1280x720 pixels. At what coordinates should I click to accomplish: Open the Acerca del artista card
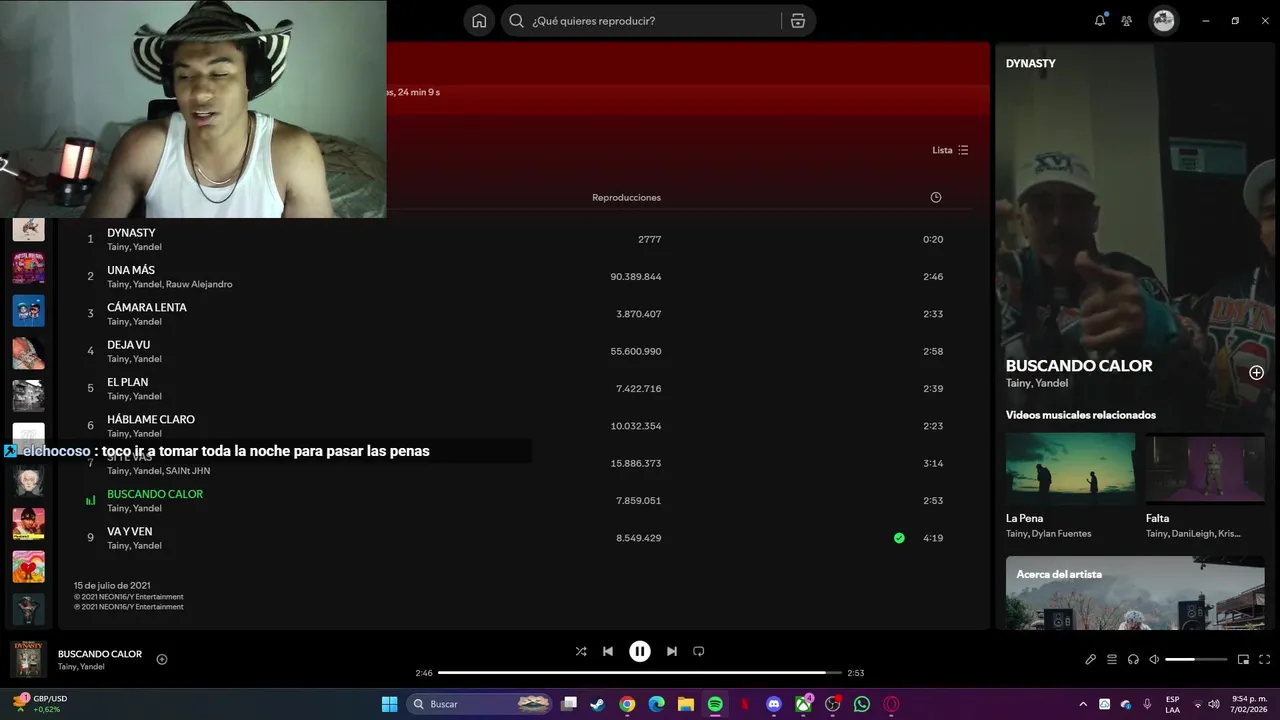pos(1135,593)
